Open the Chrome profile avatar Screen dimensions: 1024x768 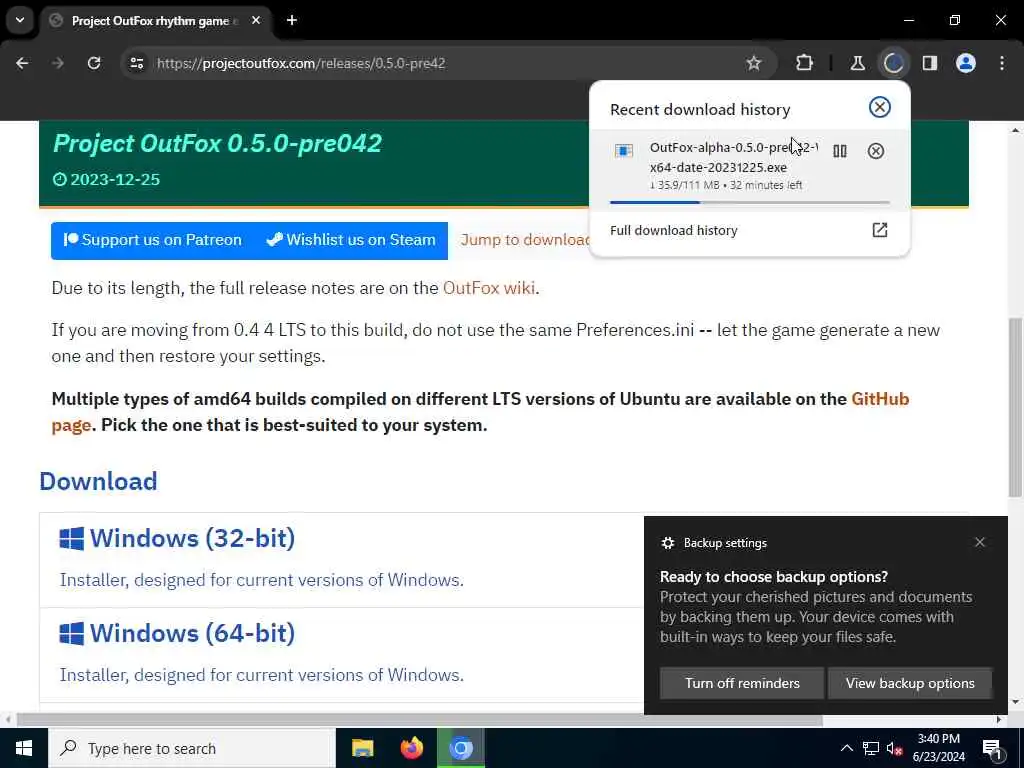pyautogui.click(x=966, y=63)
